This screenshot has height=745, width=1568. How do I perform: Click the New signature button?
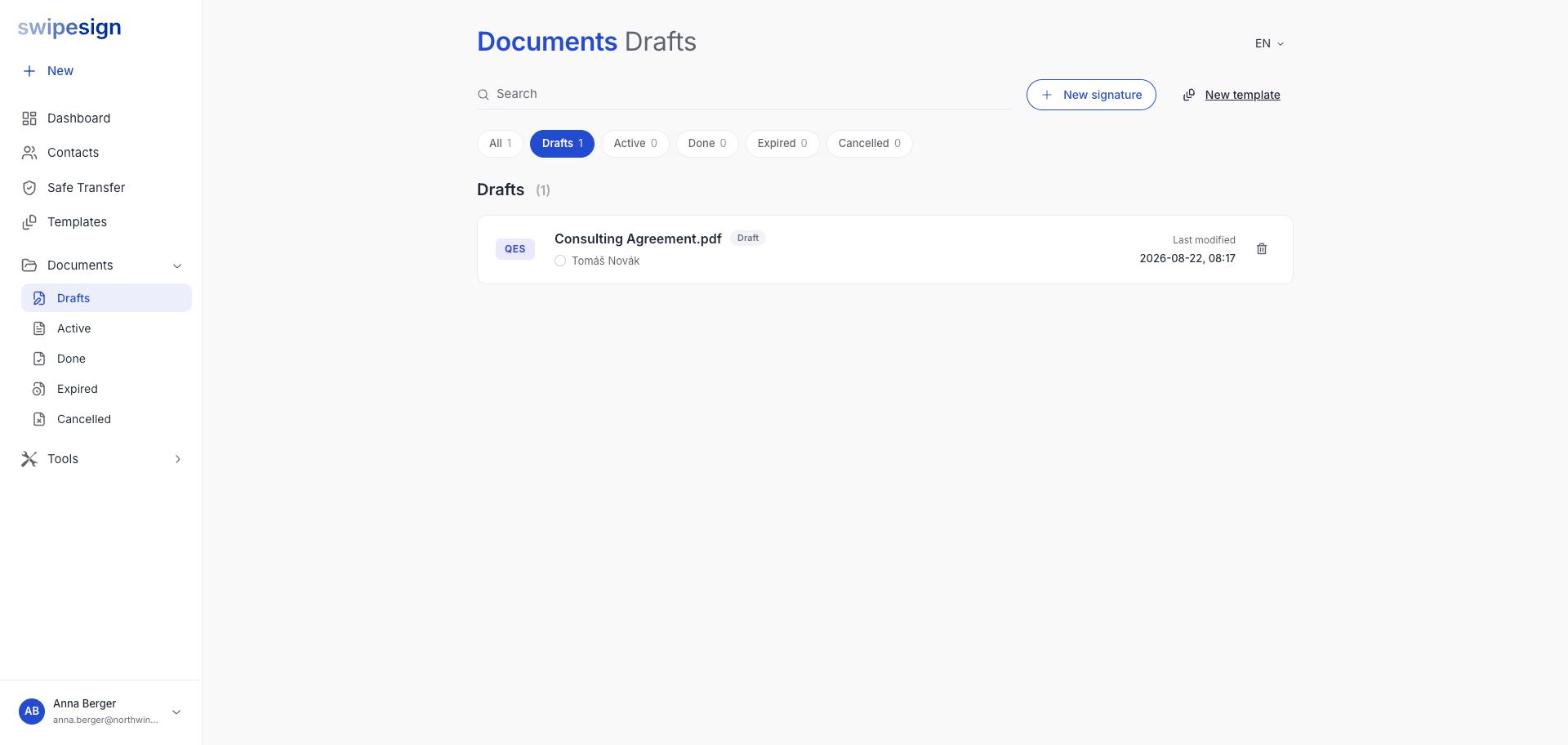pos(1091,95)
